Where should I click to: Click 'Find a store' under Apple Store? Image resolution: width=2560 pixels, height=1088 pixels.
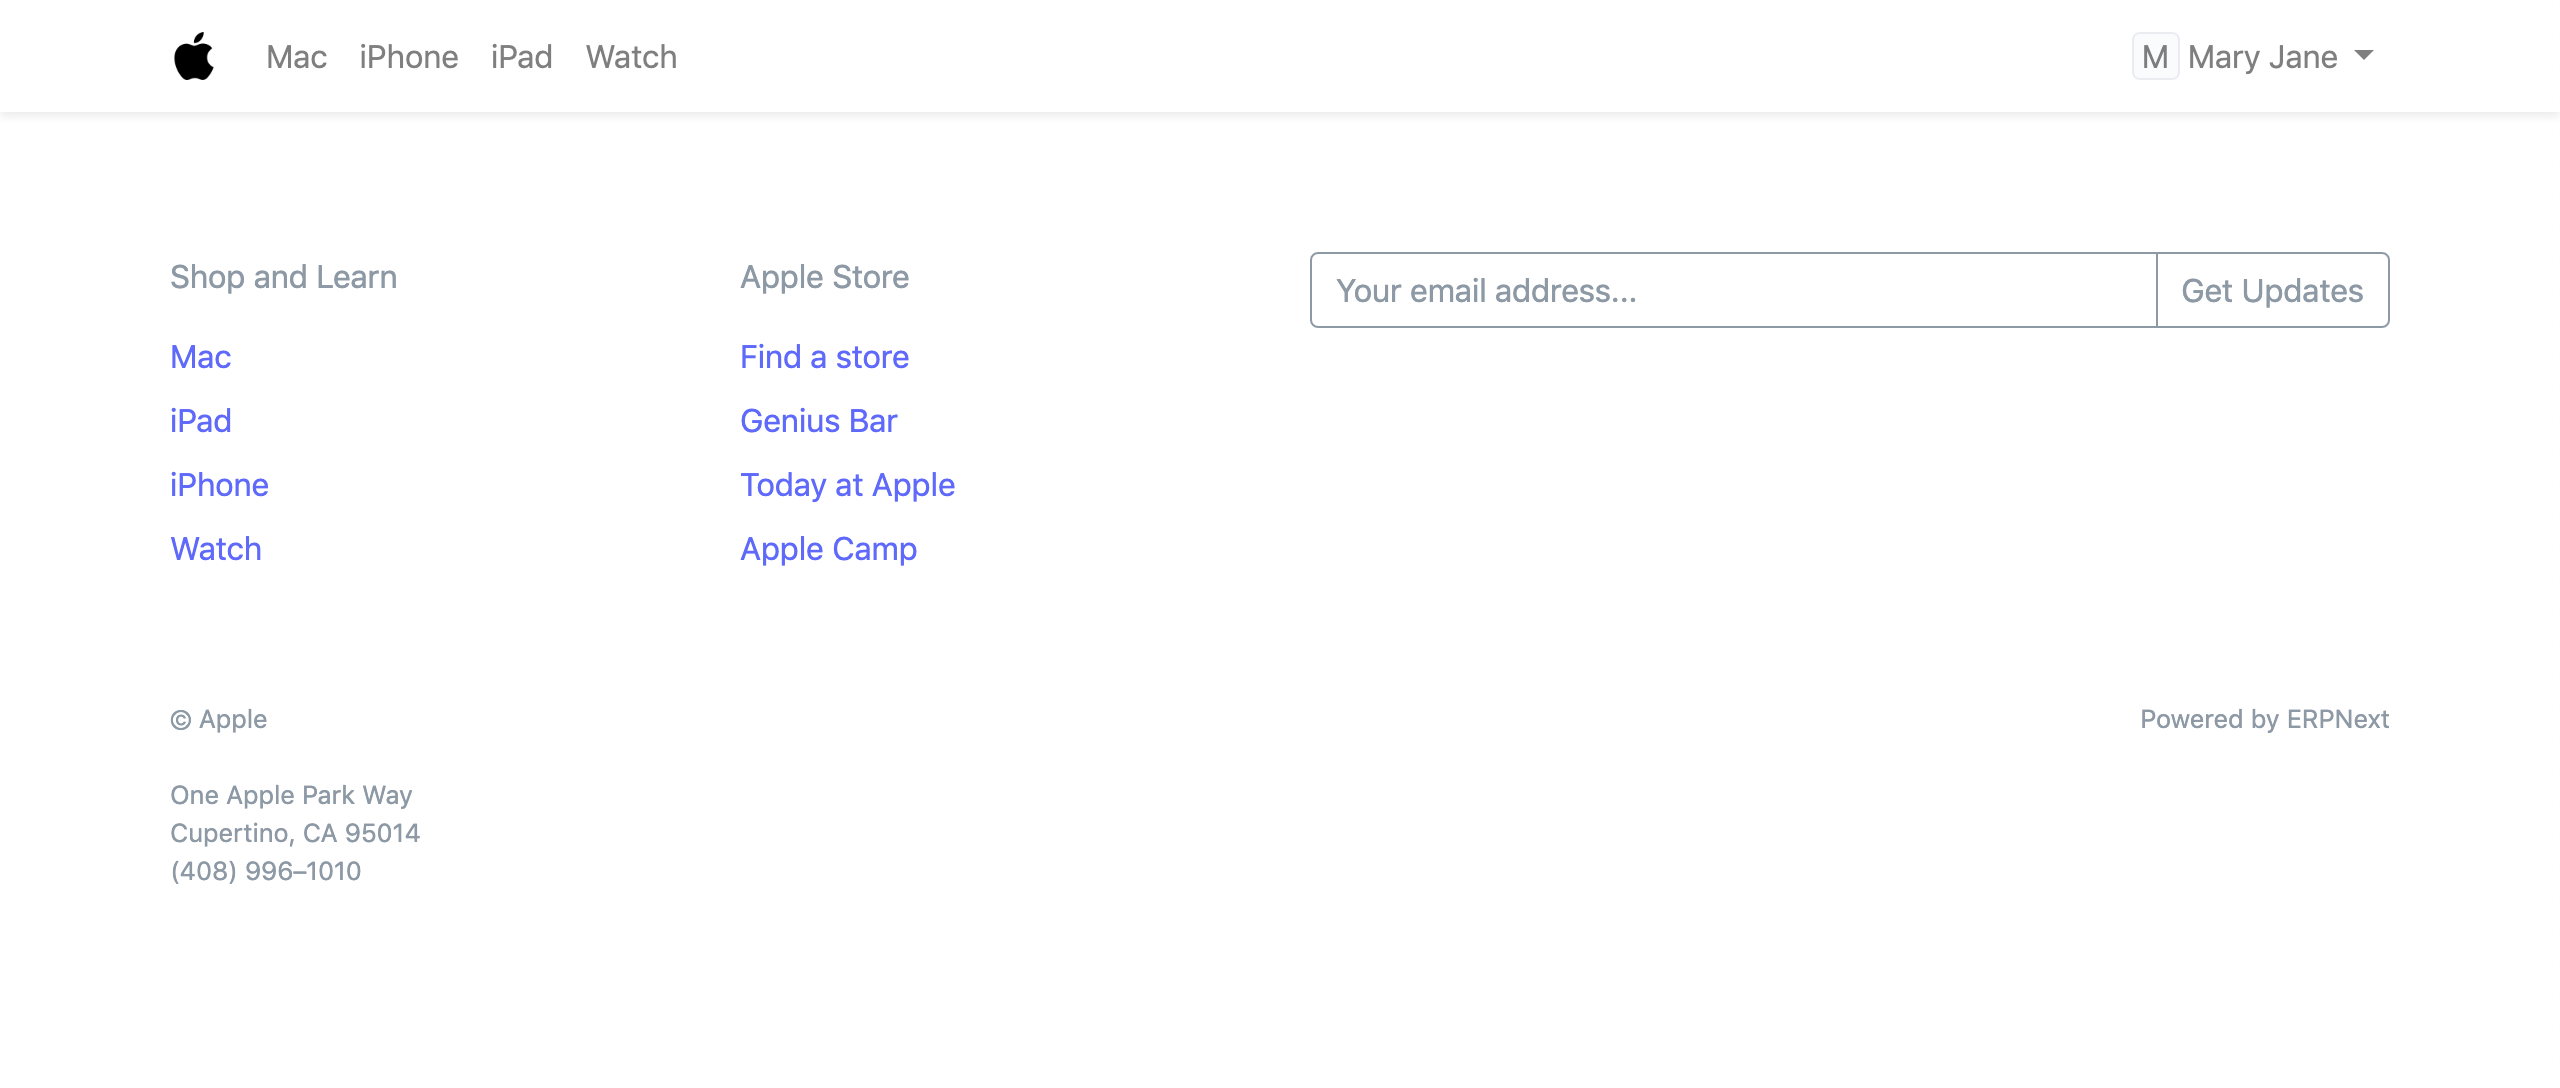click(824, 357)
